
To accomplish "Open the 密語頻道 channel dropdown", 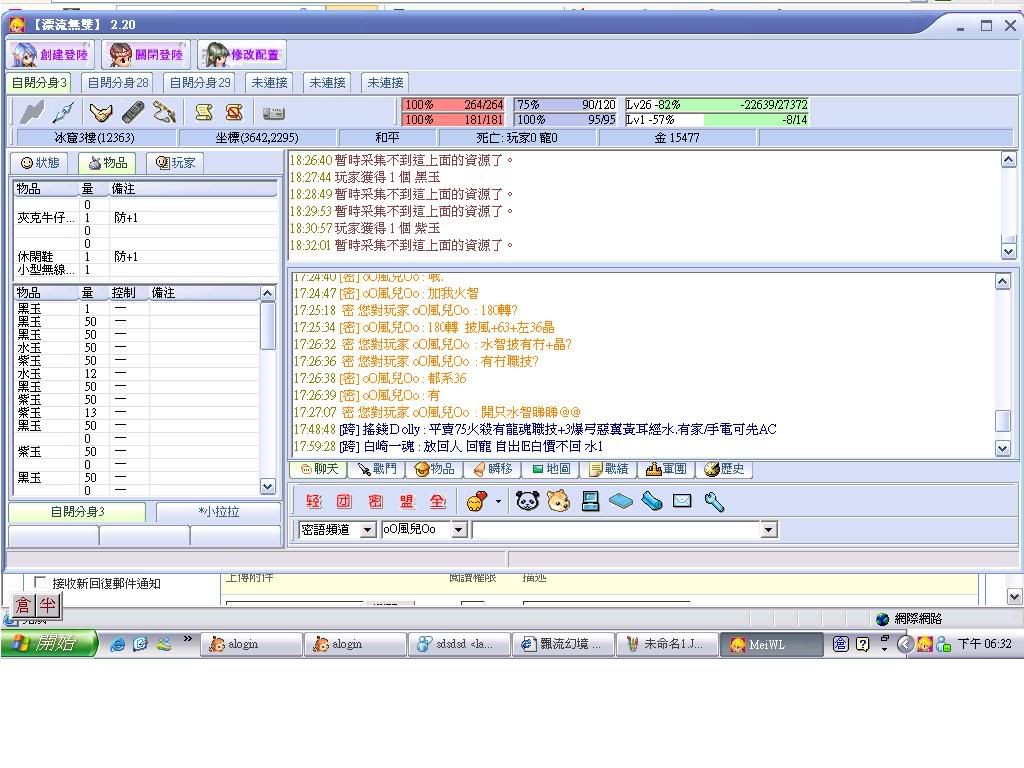I will click(367, 530).
